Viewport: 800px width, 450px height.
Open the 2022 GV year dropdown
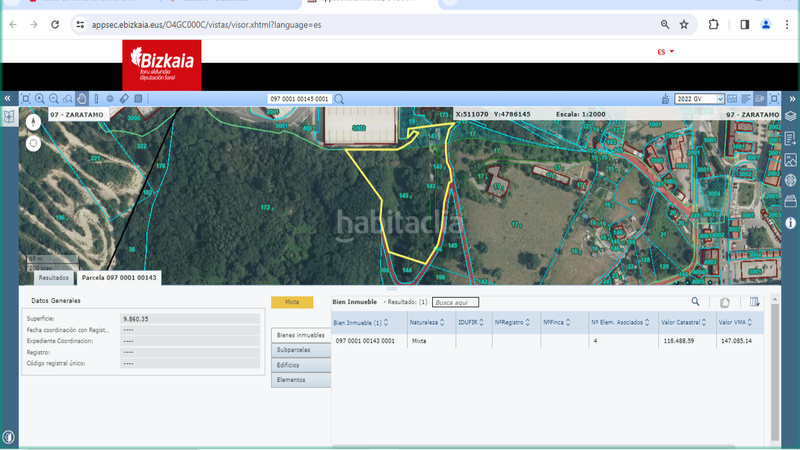tap(699, 99)
